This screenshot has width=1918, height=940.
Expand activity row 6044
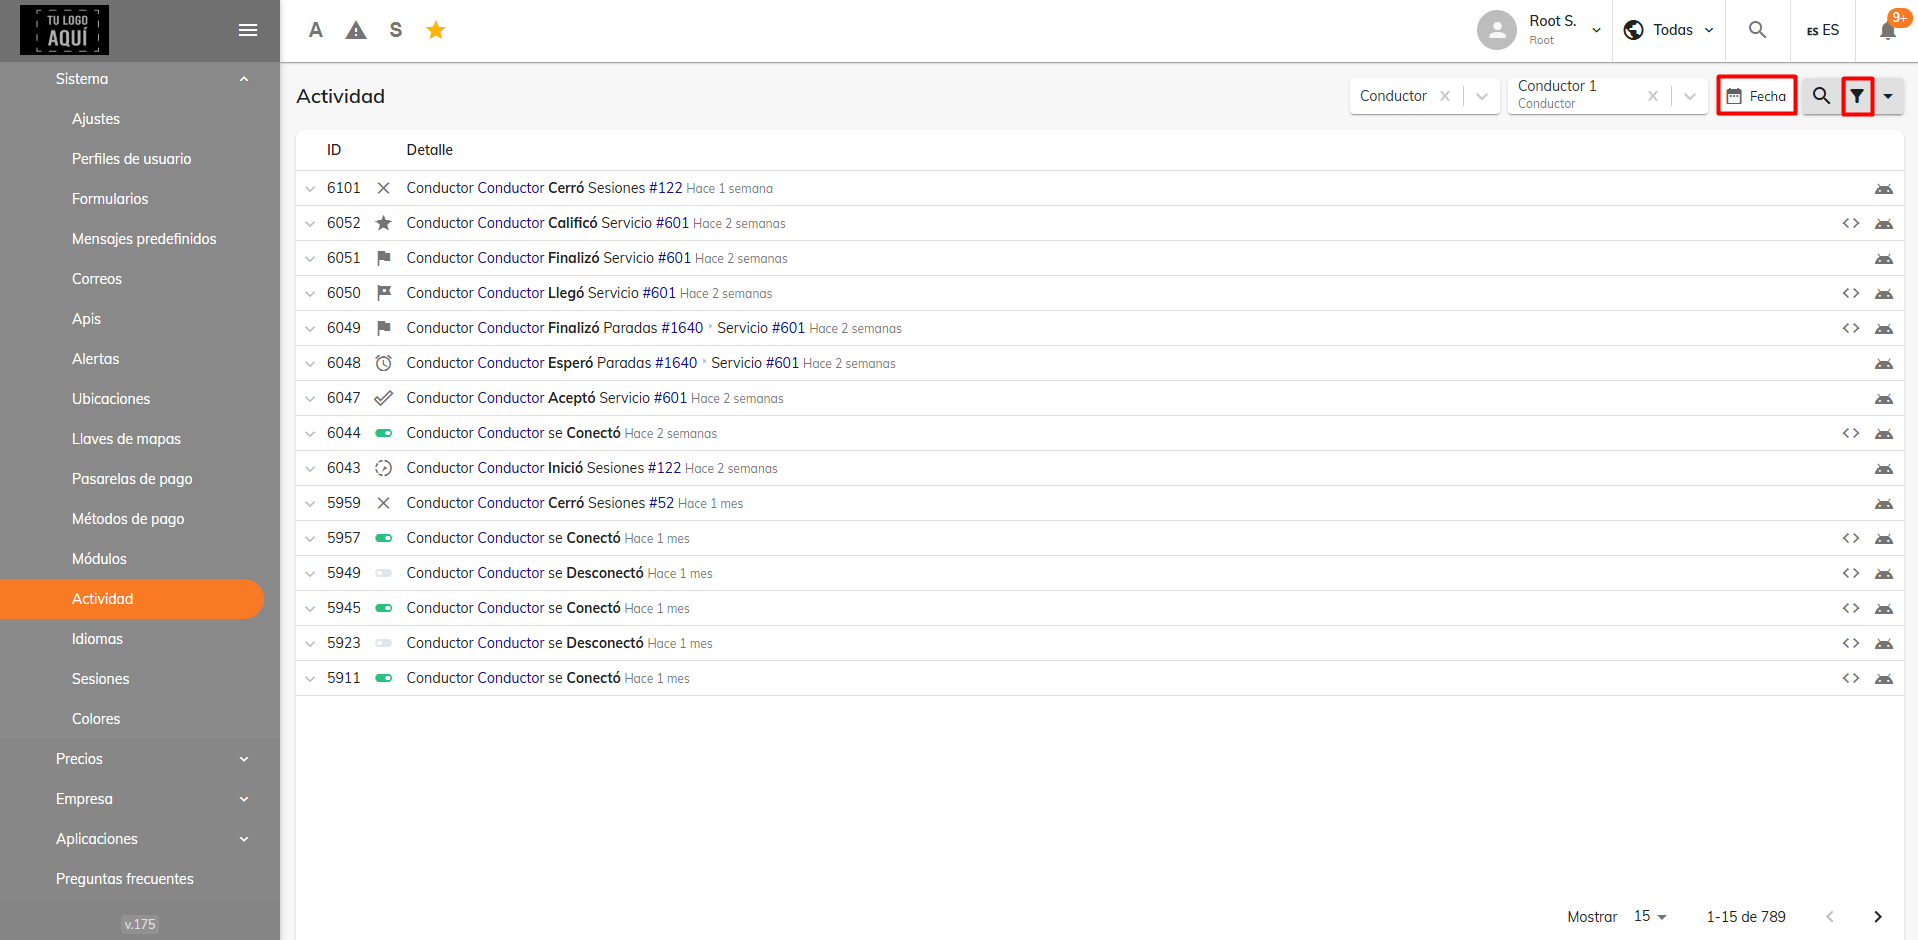310,433
